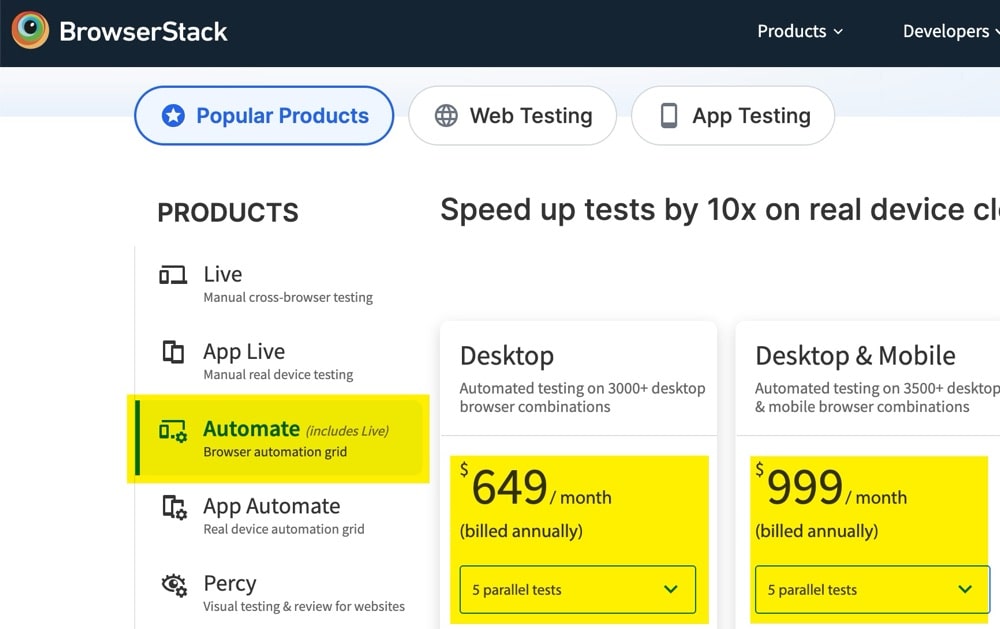This screenshot has width=1000, height=629.
Task: Select the Popular Products tab
Action: coord(264,115)
